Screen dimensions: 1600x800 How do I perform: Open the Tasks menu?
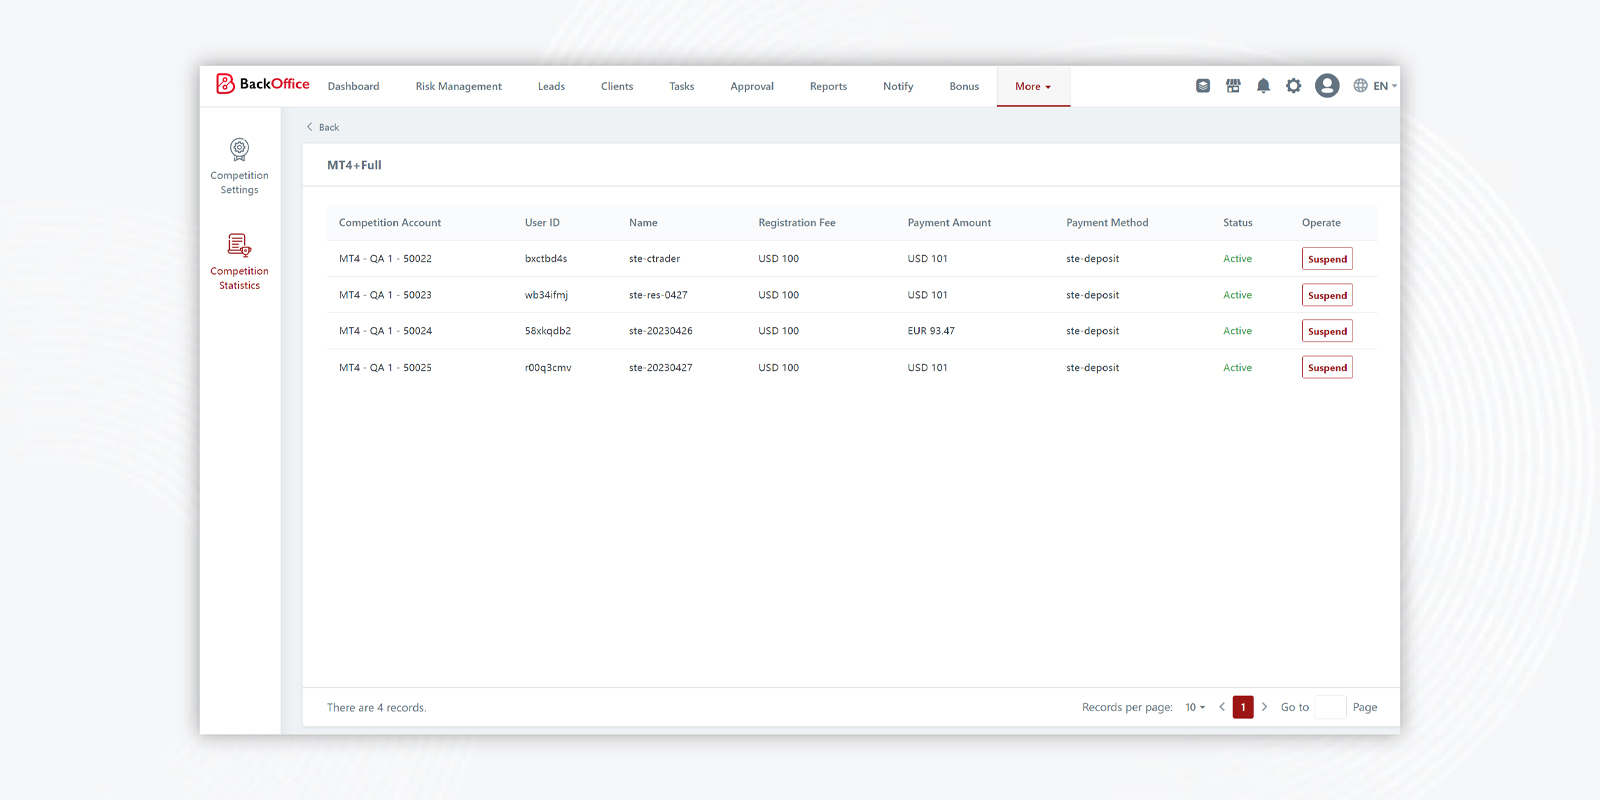click(682, 87)
